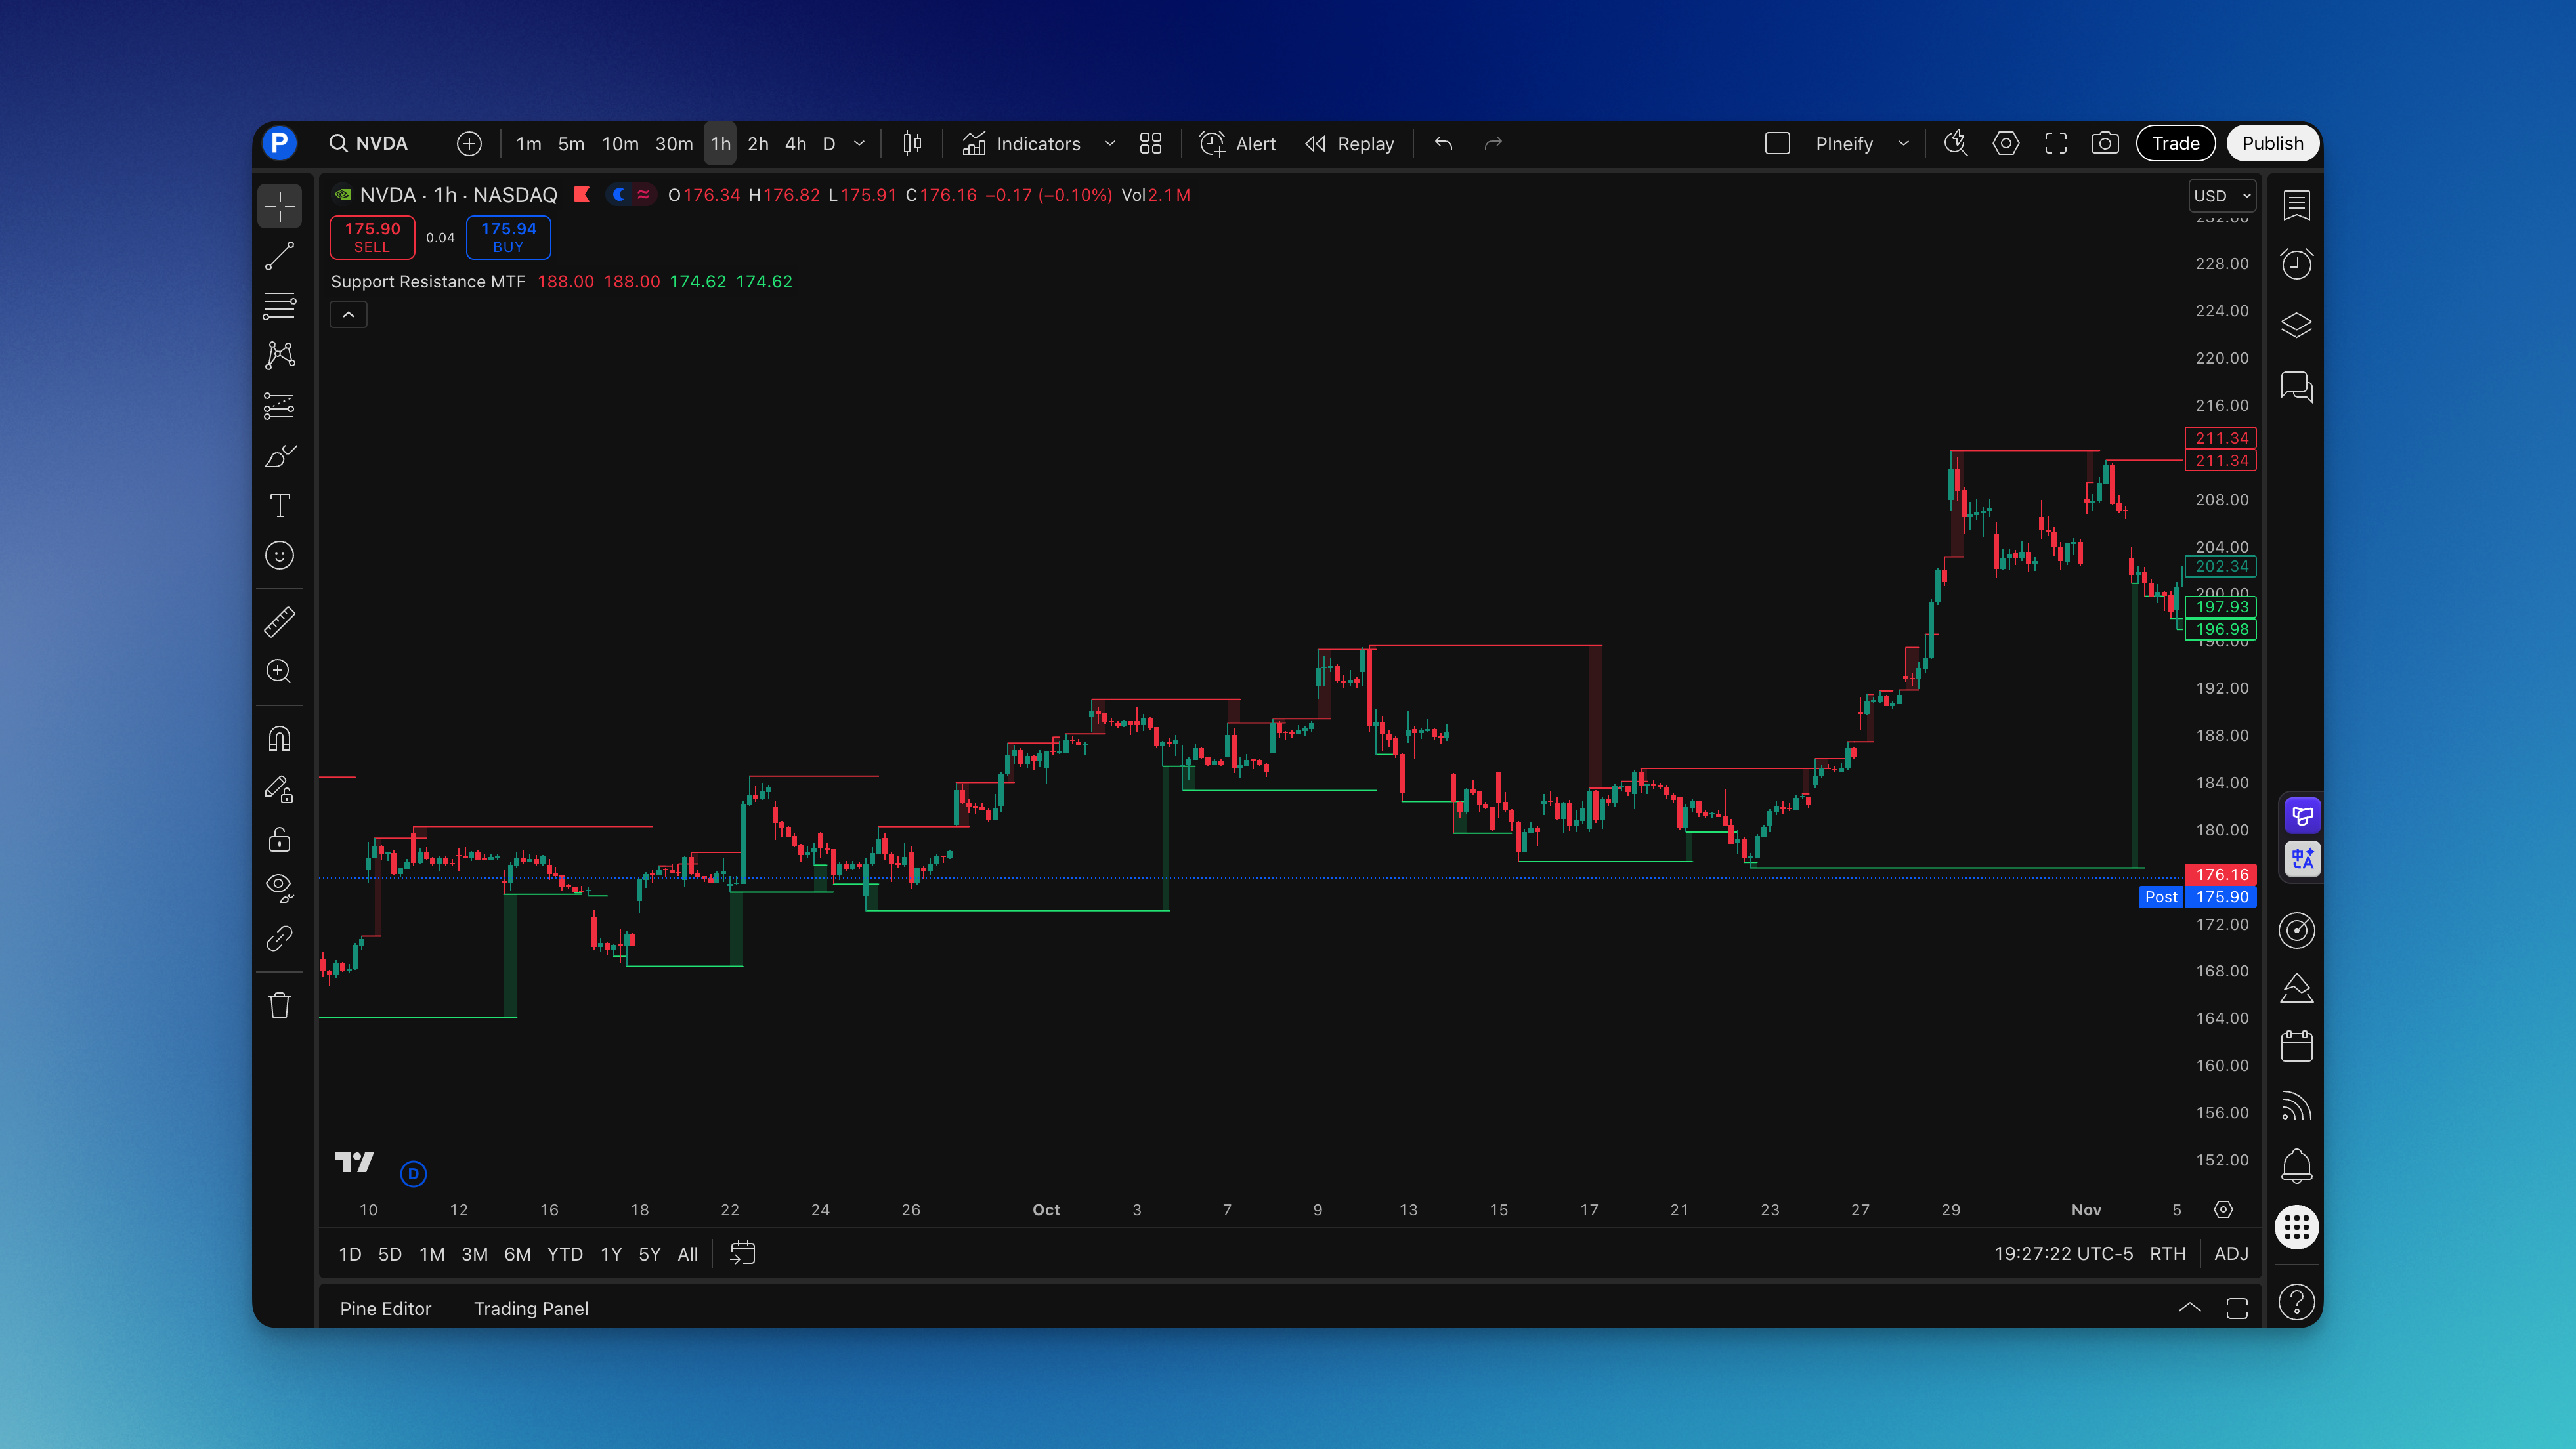Open the emoji stickers tool

pos(280,556)
